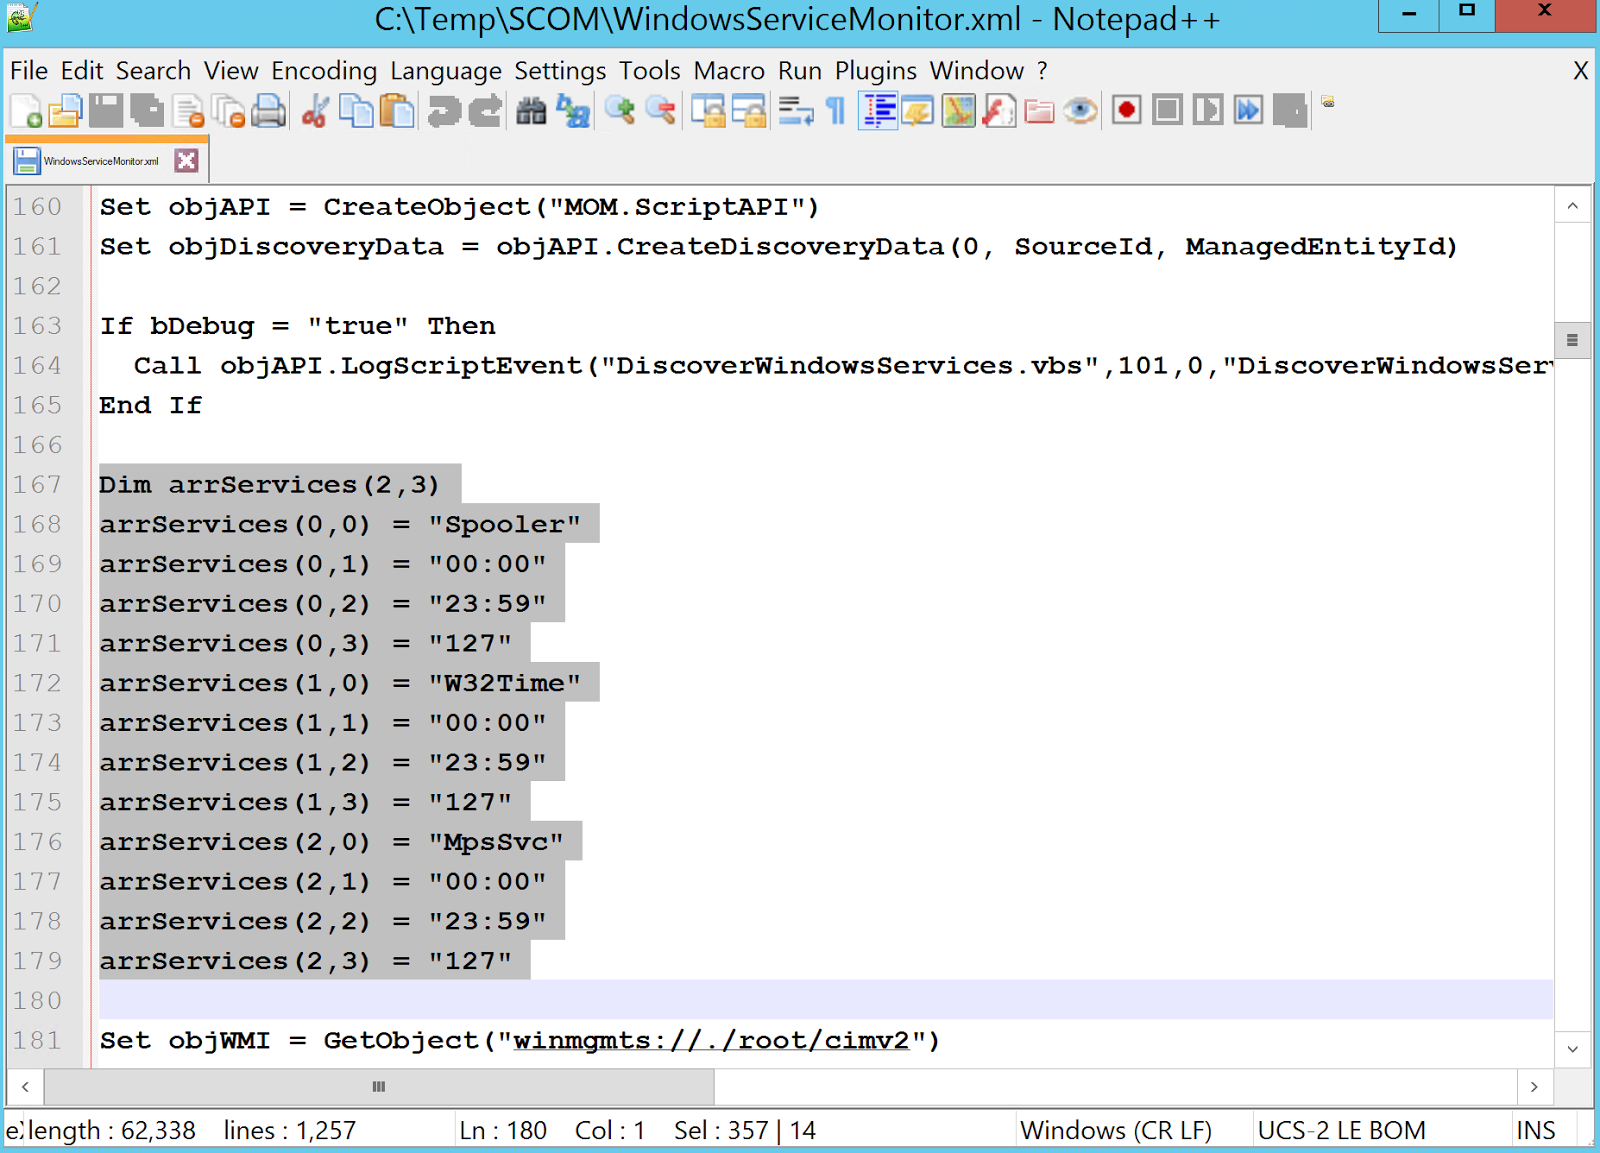1600x1153 pixels.
Task: Open the Search menu
Action: [153, 70]
